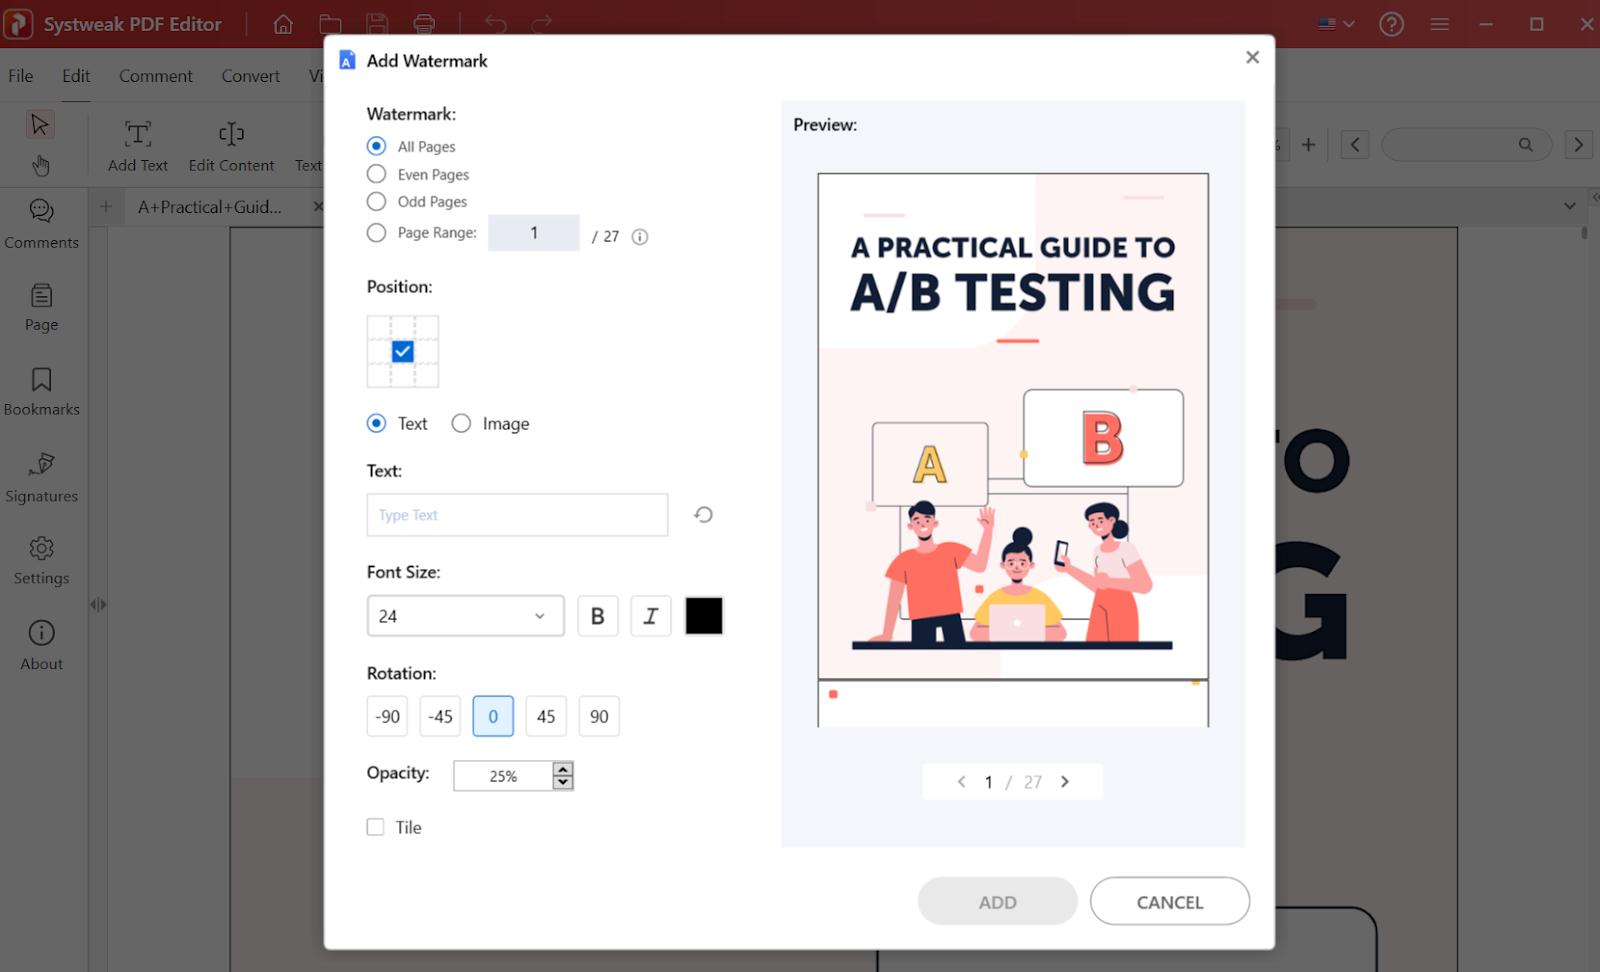1600x972 pixels.
Task: Click the page range info icon
Action: (640, 237)
